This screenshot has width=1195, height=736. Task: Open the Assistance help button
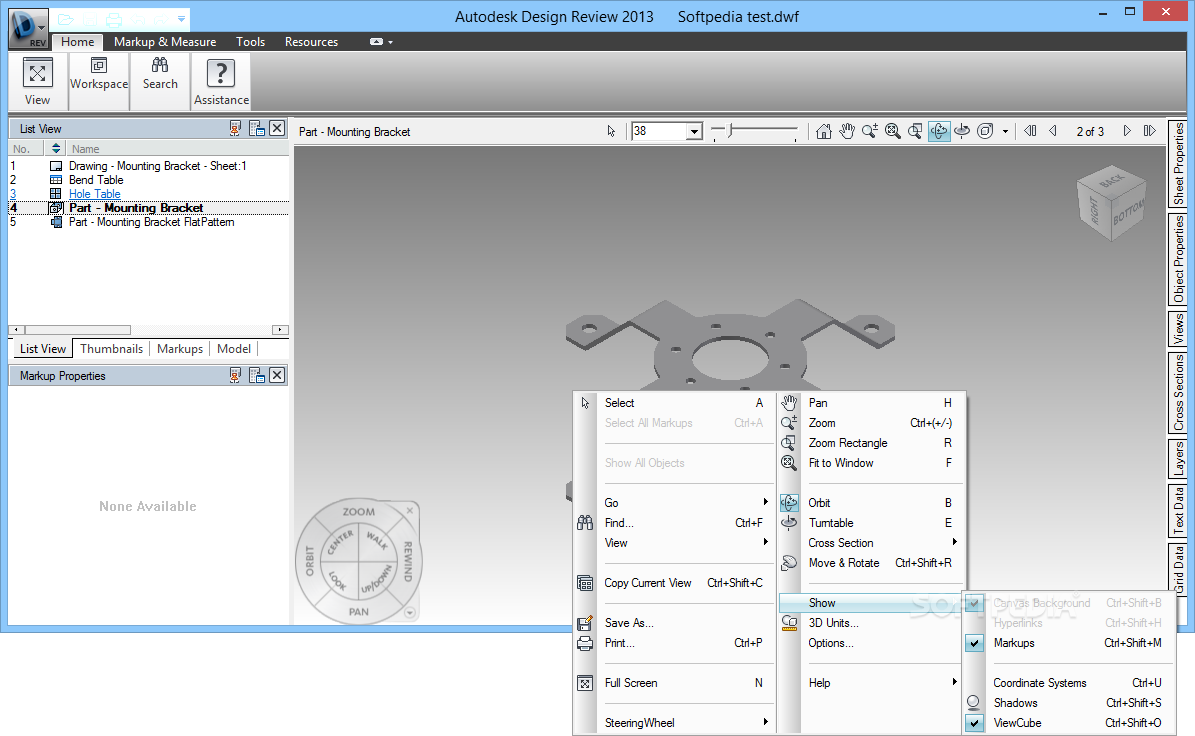pyautogui.click(x=221, y=82)
